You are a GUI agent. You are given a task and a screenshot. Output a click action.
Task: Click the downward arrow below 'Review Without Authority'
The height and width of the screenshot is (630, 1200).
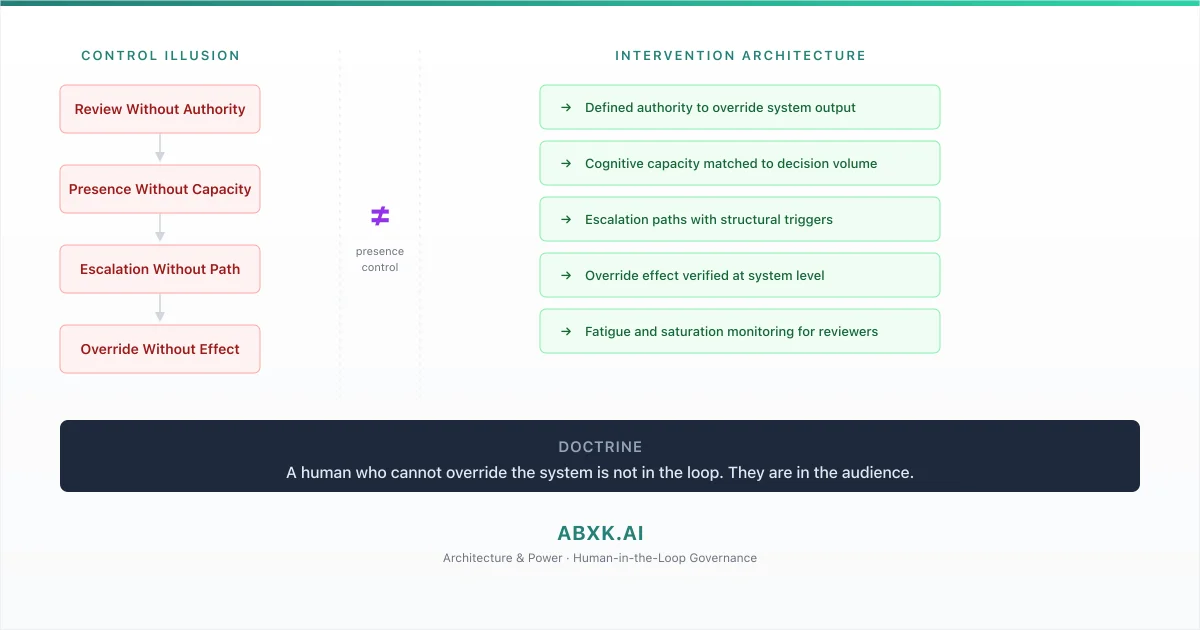(160, 151)
